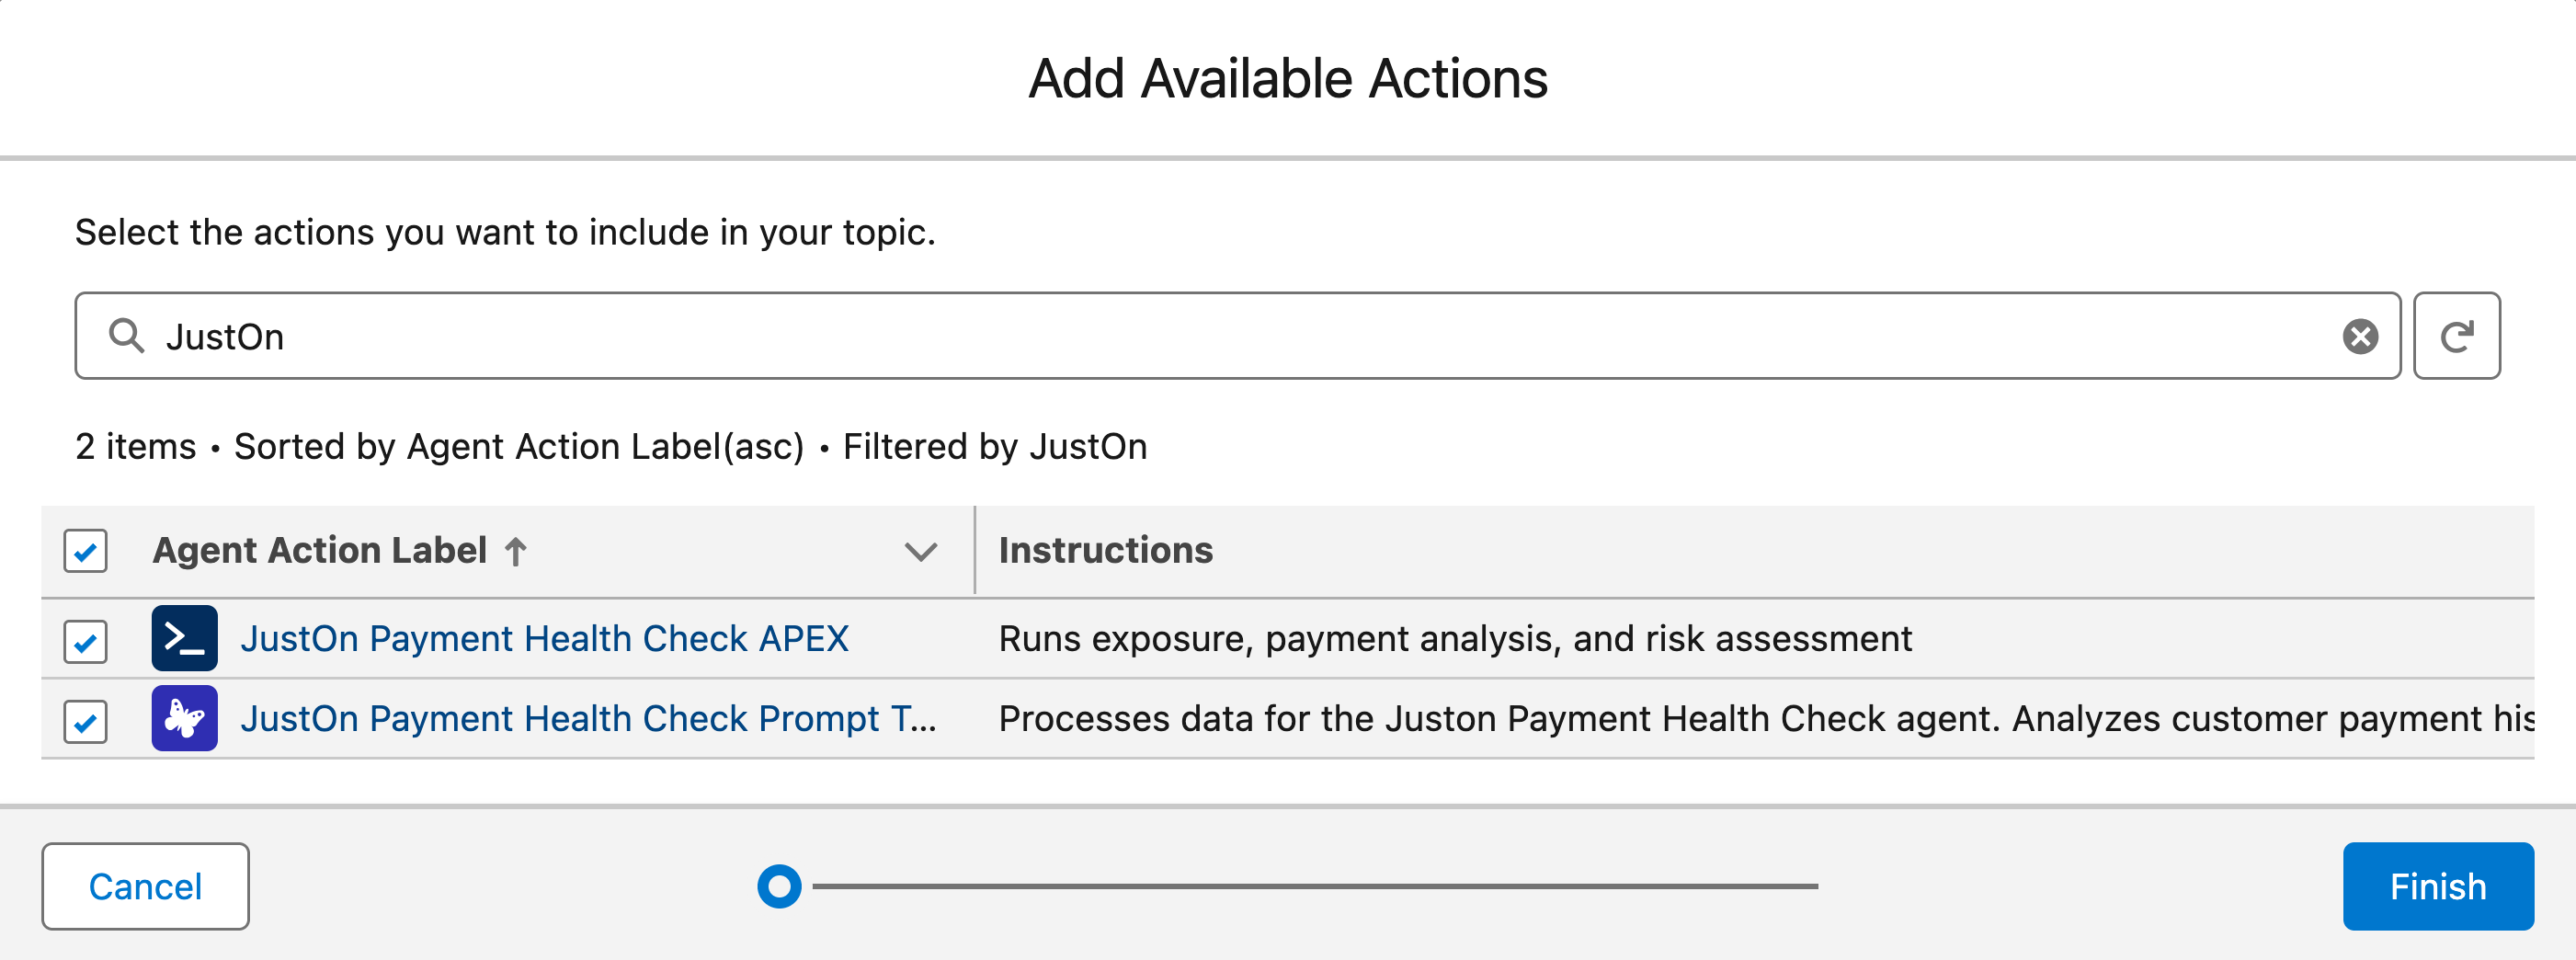Image resolution: width=2576 pixels, height=960 pixels.
Task: Click inside the search input field
Action: click(800, 336)
